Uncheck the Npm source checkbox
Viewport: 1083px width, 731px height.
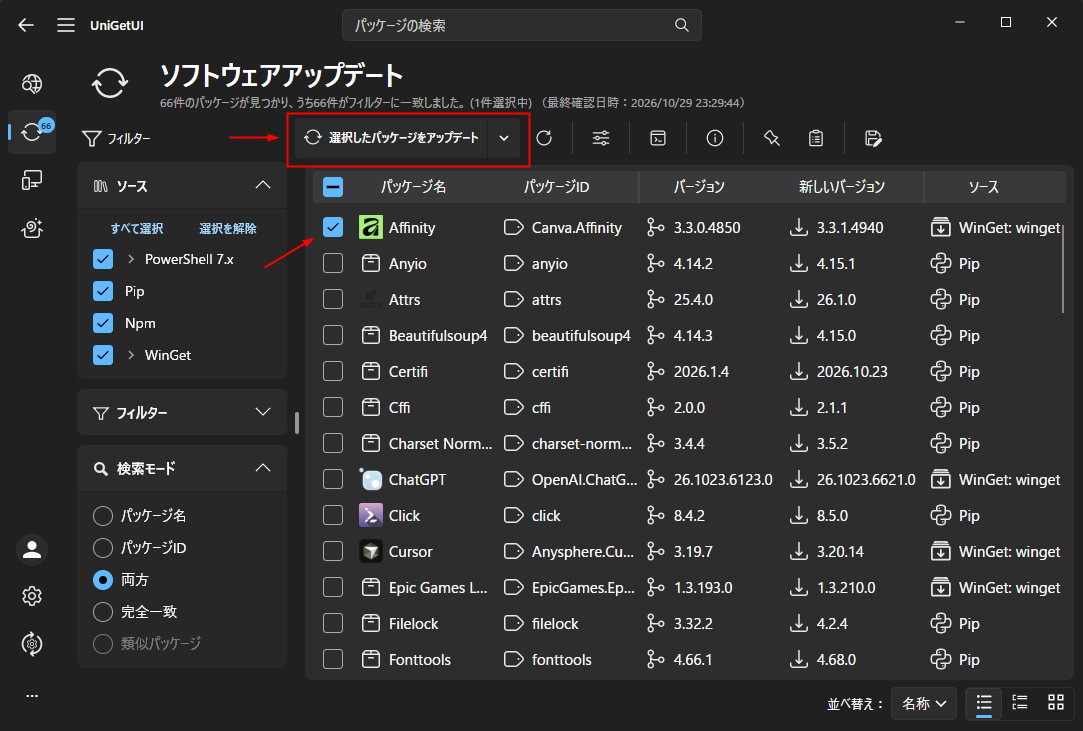[103, 323]
